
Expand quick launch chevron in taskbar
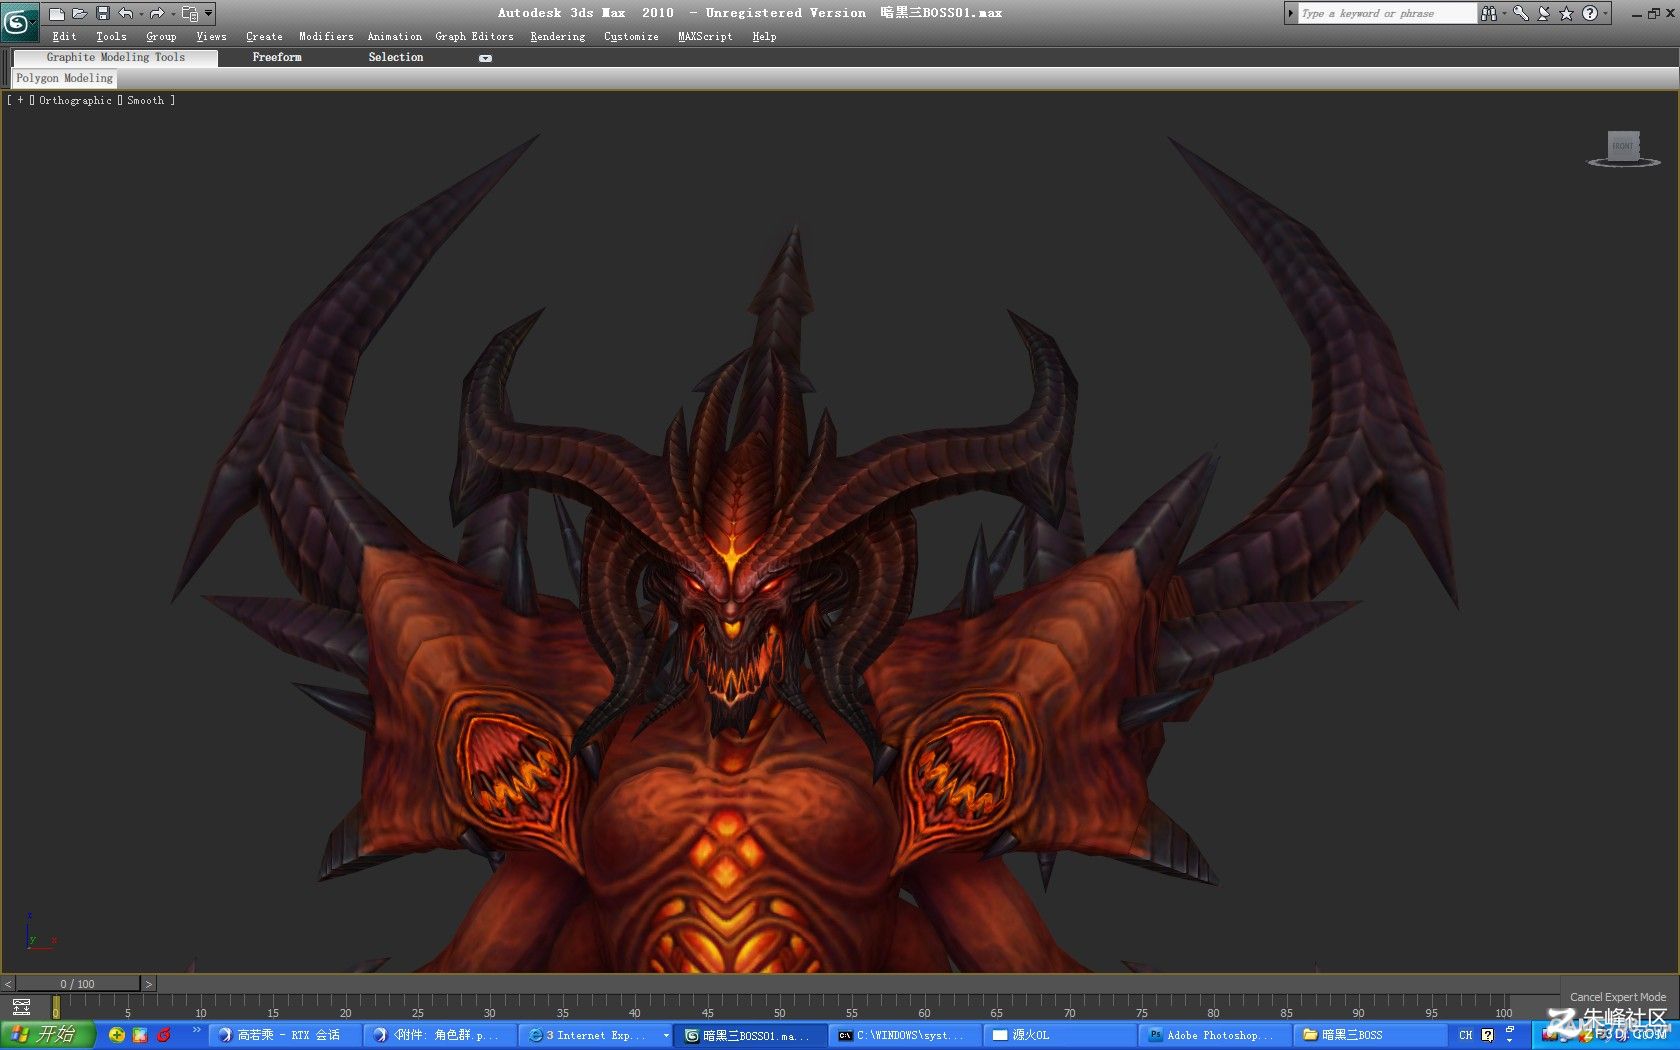tap(196, 1030)
